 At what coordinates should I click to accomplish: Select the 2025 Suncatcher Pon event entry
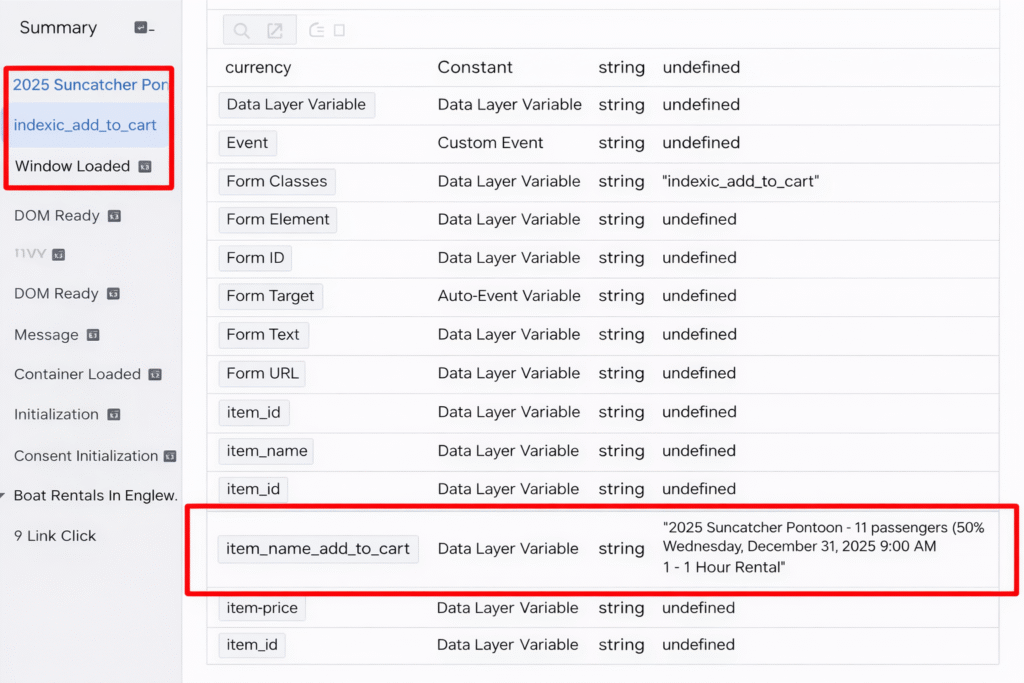[x=89, y=84]
